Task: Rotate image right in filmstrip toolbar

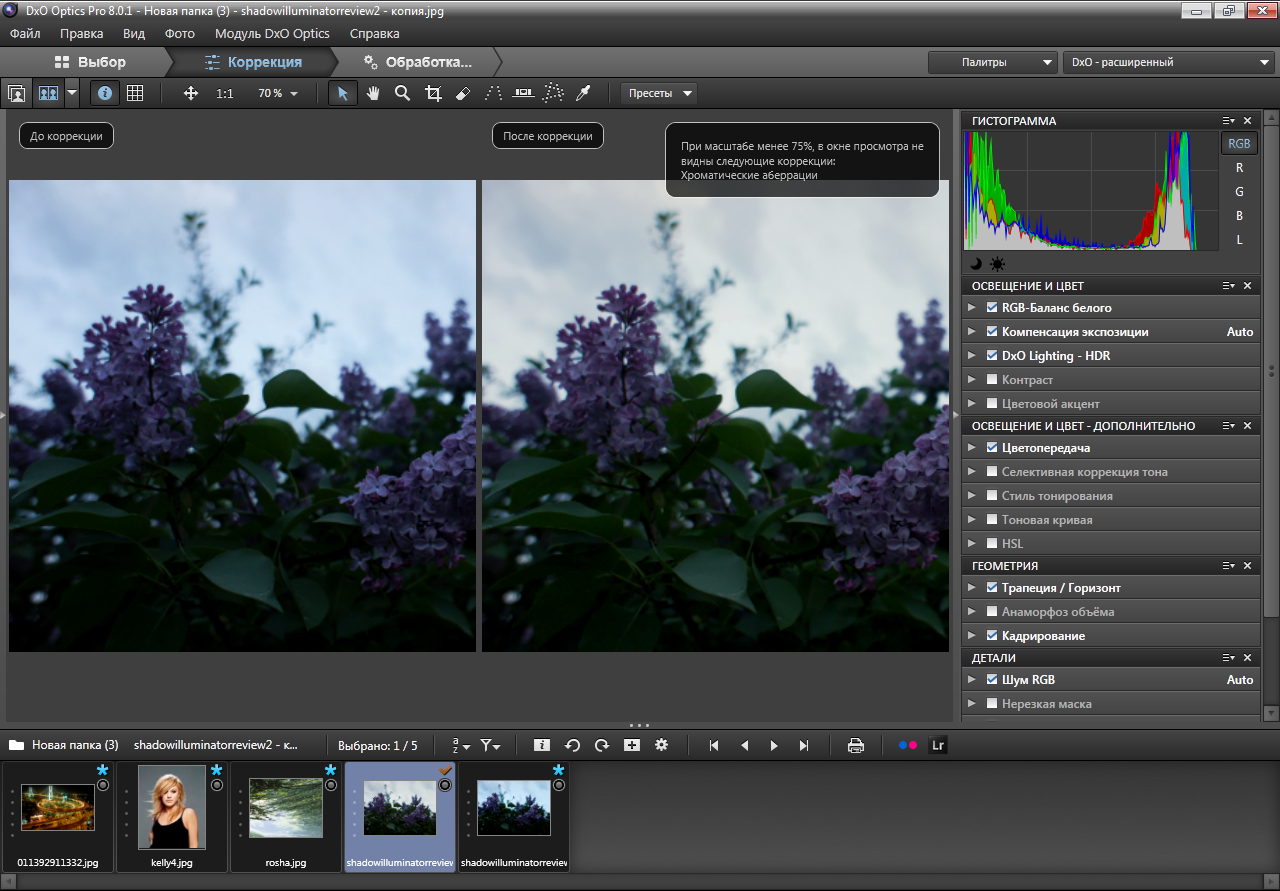Action: click(x=602, y=745)
